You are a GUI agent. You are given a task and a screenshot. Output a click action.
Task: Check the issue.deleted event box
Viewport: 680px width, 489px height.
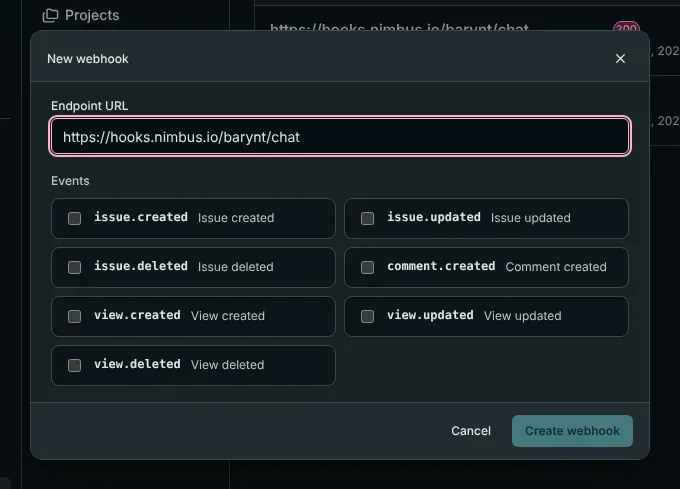(x=75, y=267)
